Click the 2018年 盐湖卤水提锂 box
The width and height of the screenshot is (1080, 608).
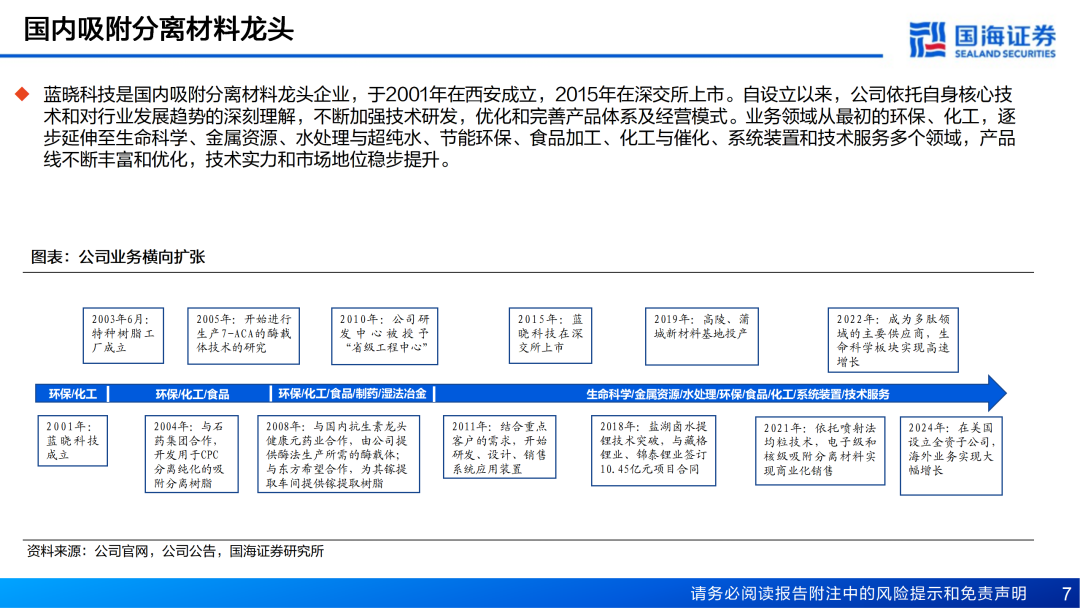649,447
